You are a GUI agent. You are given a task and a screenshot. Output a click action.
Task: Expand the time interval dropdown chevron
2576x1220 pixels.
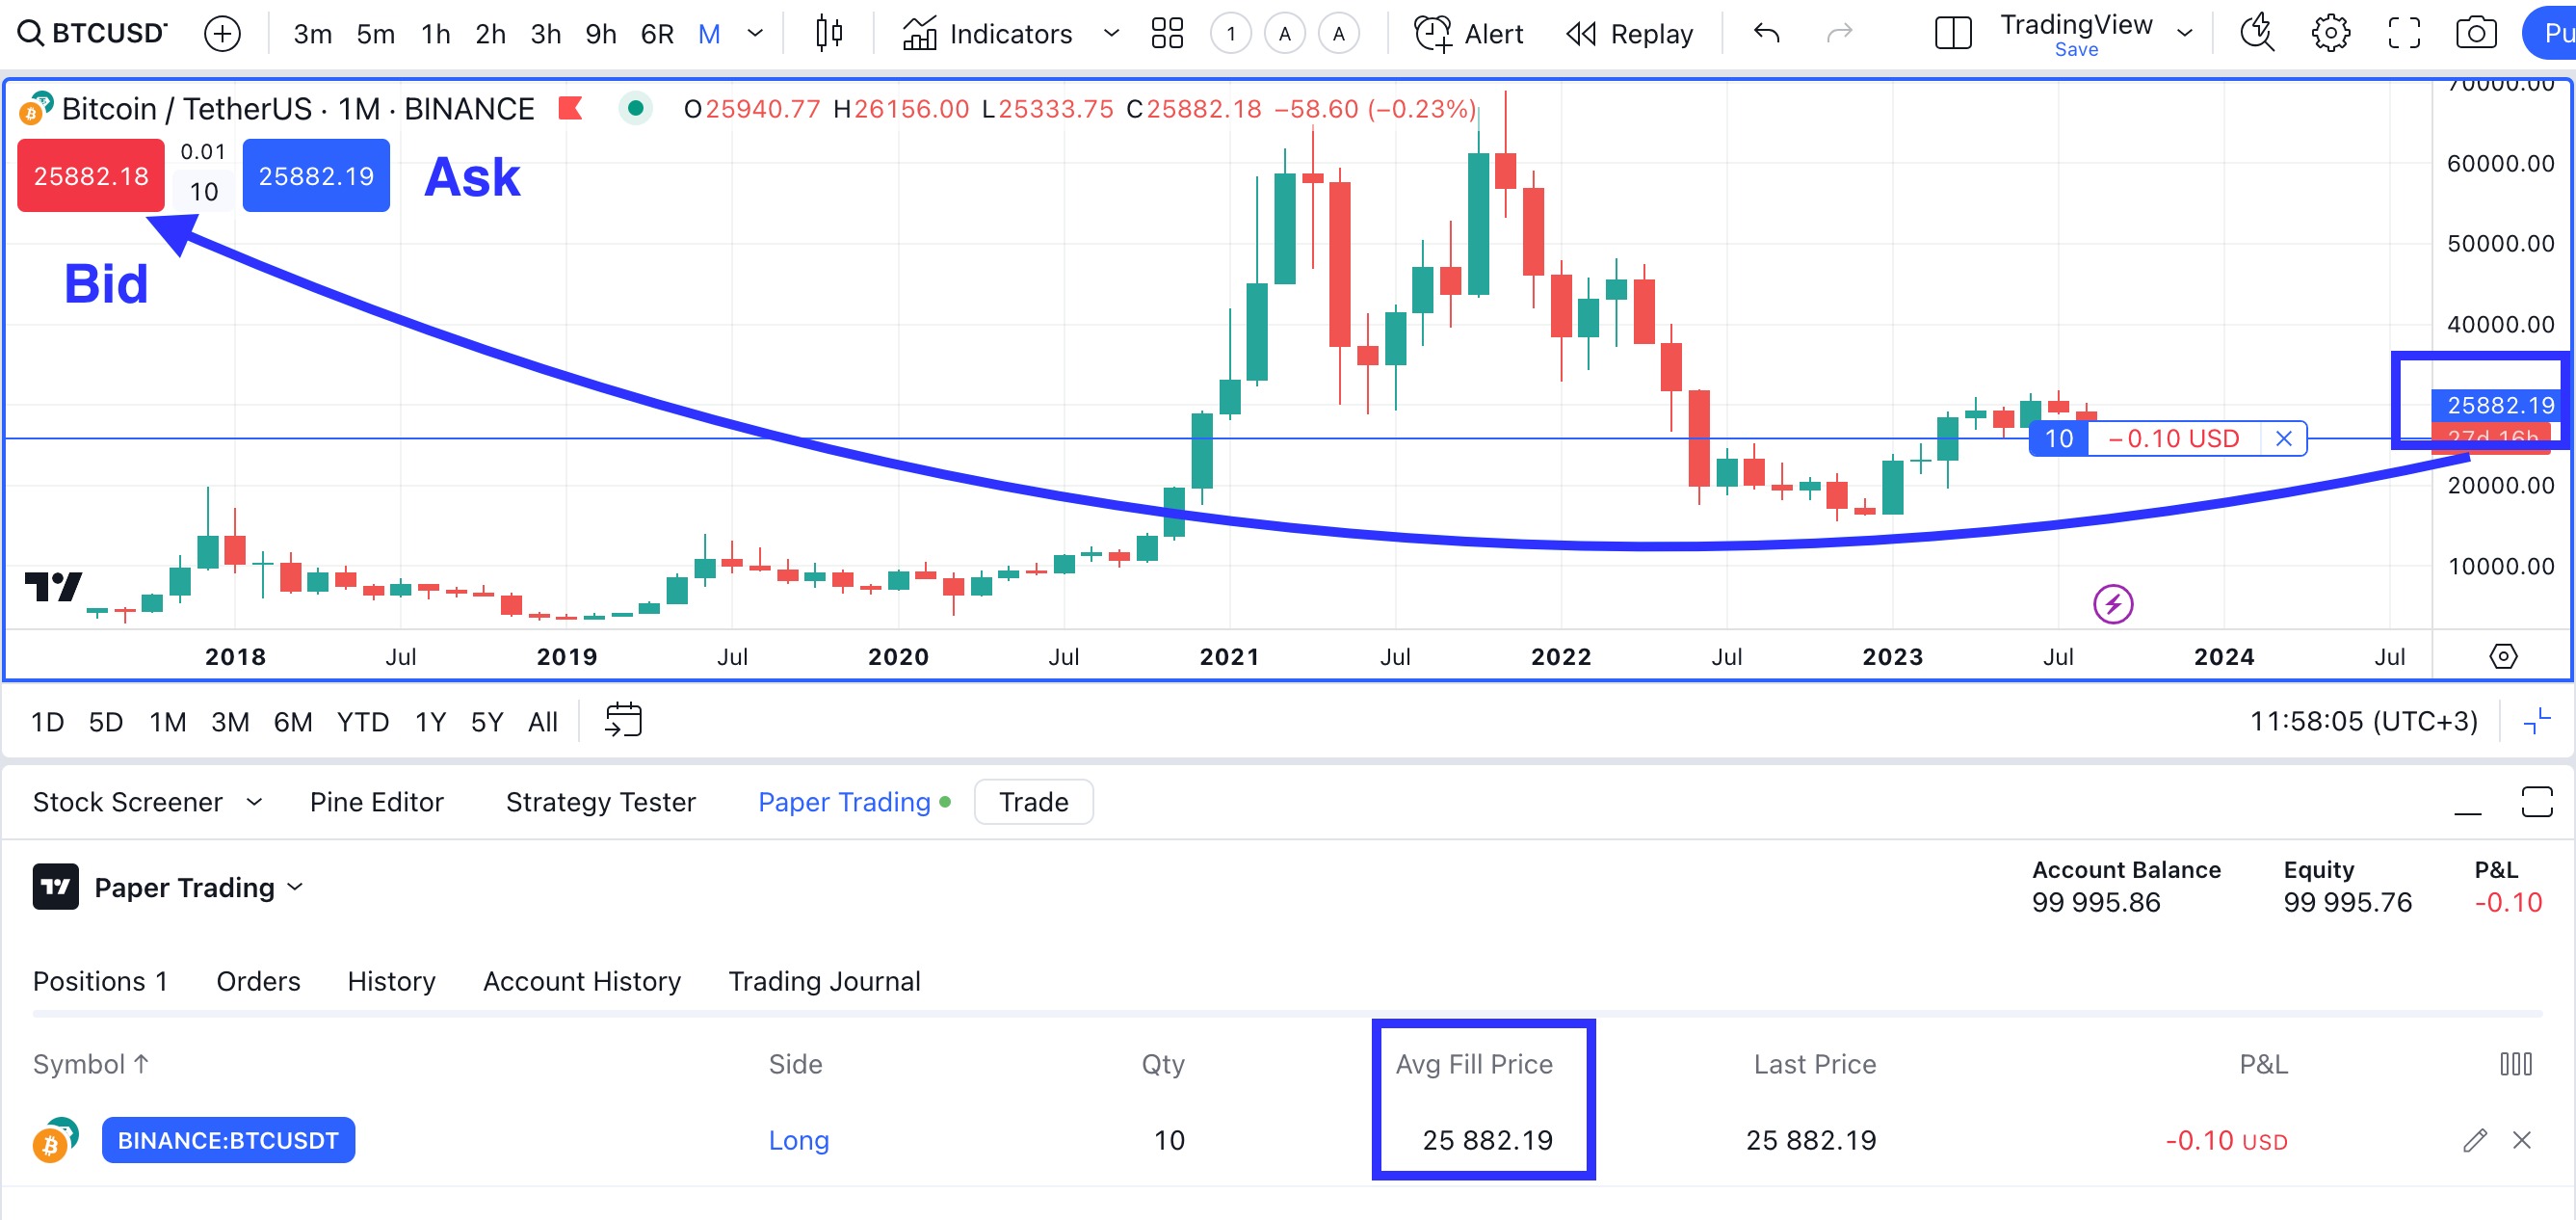click(756, 34)
